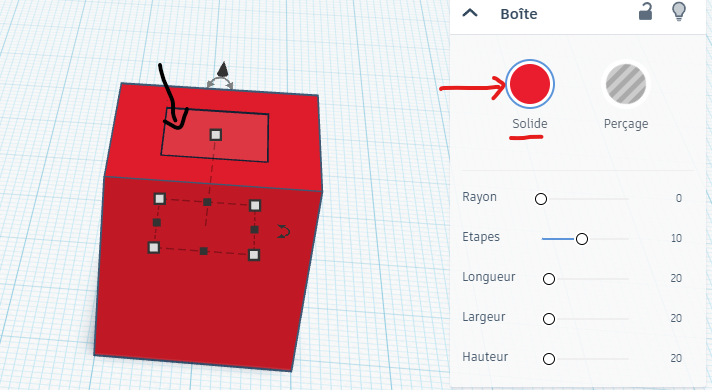Toggle the lock editing padlock icon
The height and width of the screenshot is (390, 712).
[645, 12]
